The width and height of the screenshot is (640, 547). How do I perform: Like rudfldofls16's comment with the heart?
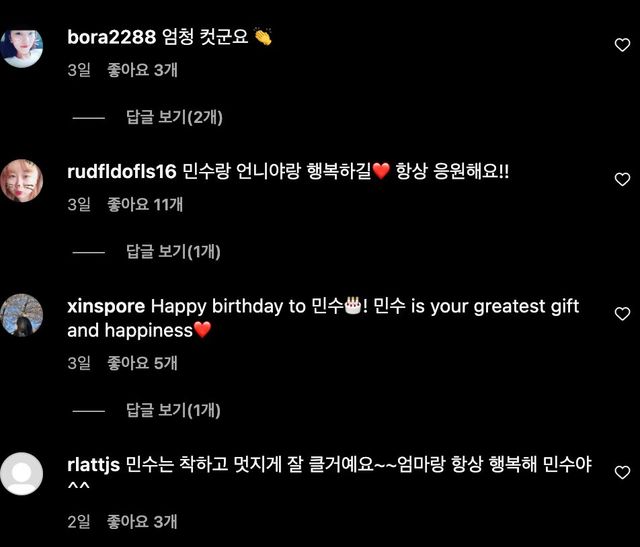pos(622,180)
